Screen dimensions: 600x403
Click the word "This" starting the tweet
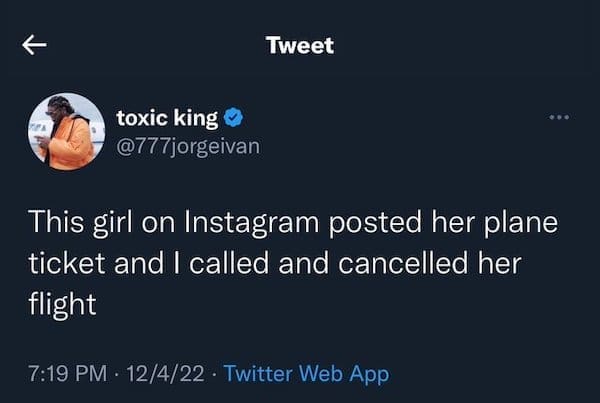coord(55,221)
